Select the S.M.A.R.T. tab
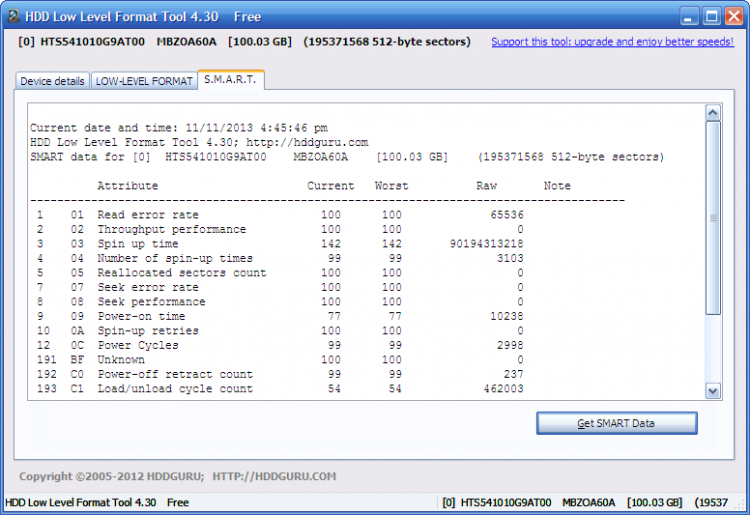Screen dimensions: 750x515 click(230, 79)
